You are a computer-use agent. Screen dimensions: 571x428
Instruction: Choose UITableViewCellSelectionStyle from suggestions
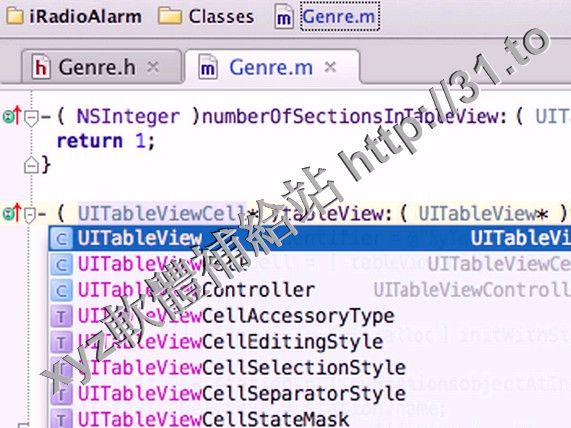point(310,368)
